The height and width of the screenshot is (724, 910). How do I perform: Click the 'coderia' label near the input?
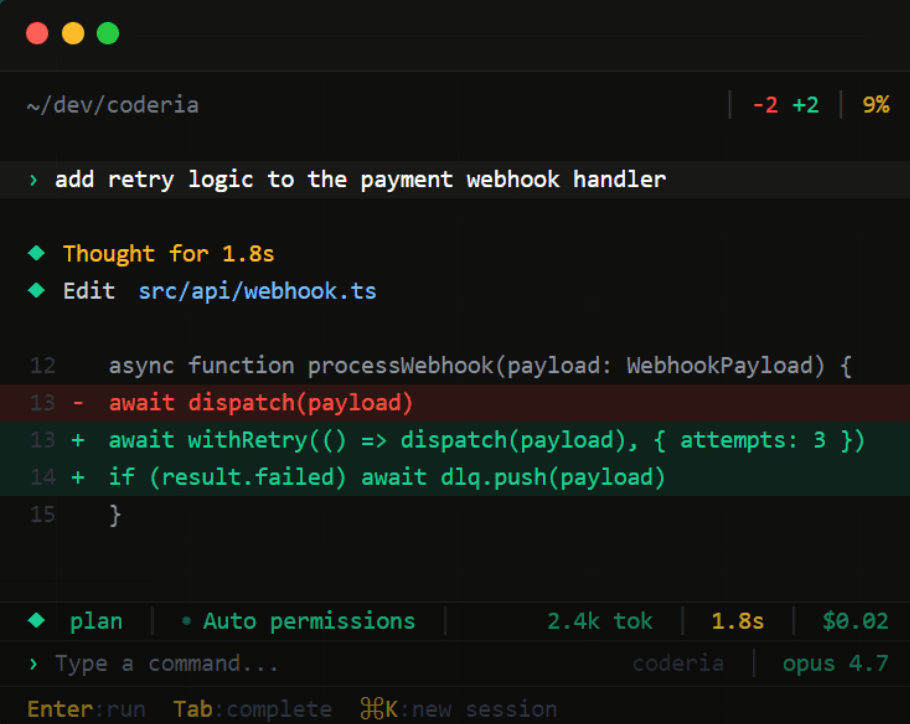[678, 663]
